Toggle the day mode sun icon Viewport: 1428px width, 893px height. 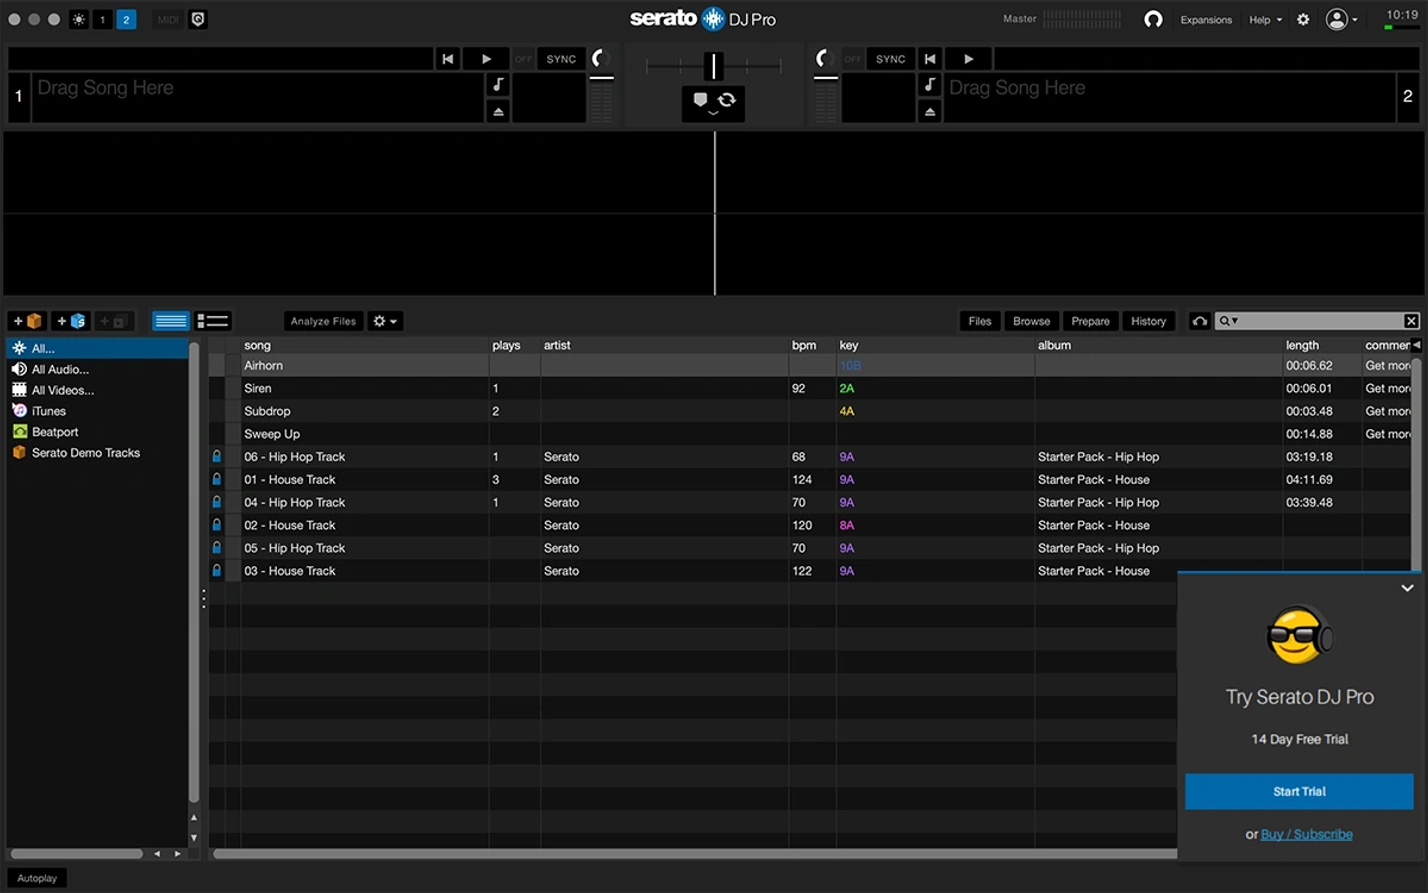point(78,19)
